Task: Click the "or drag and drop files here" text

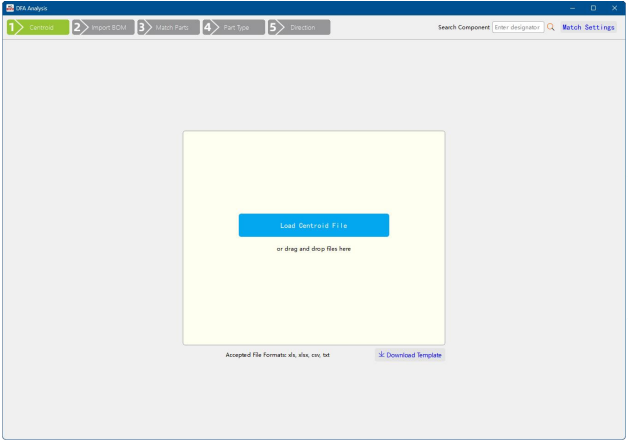Action: [313, 249]
